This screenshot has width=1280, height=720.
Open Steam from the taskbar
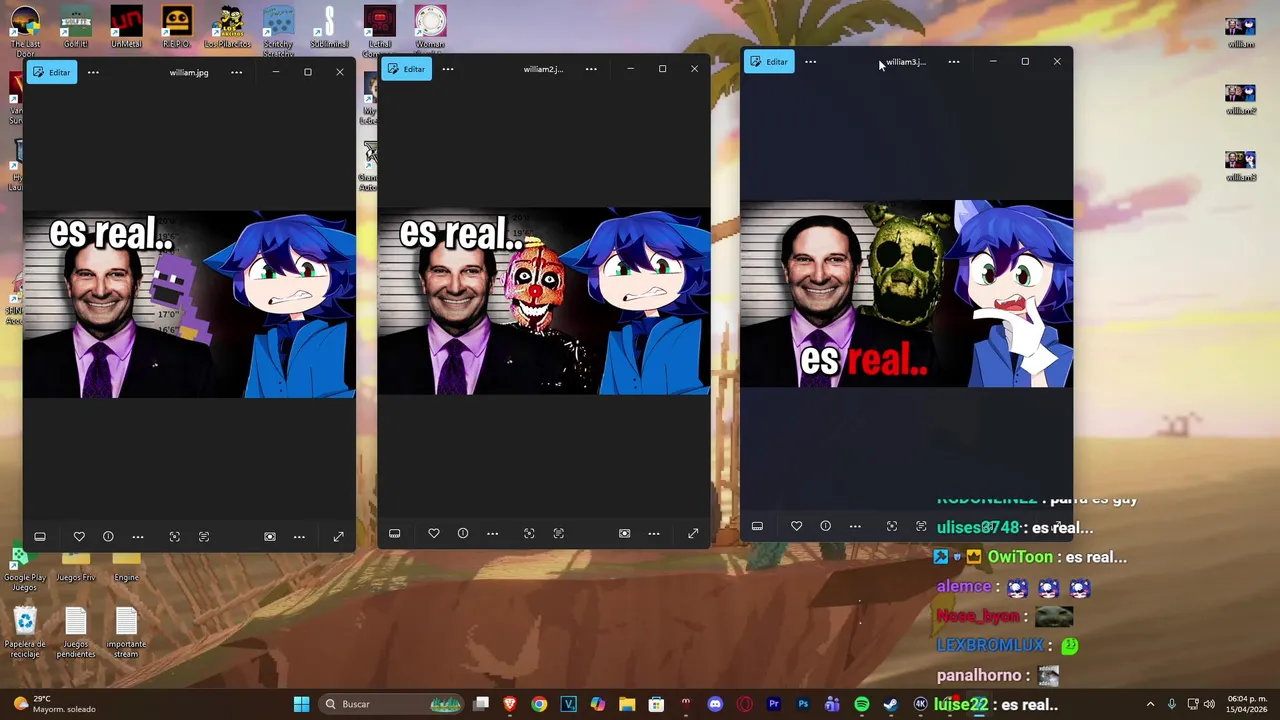point(890,704)
